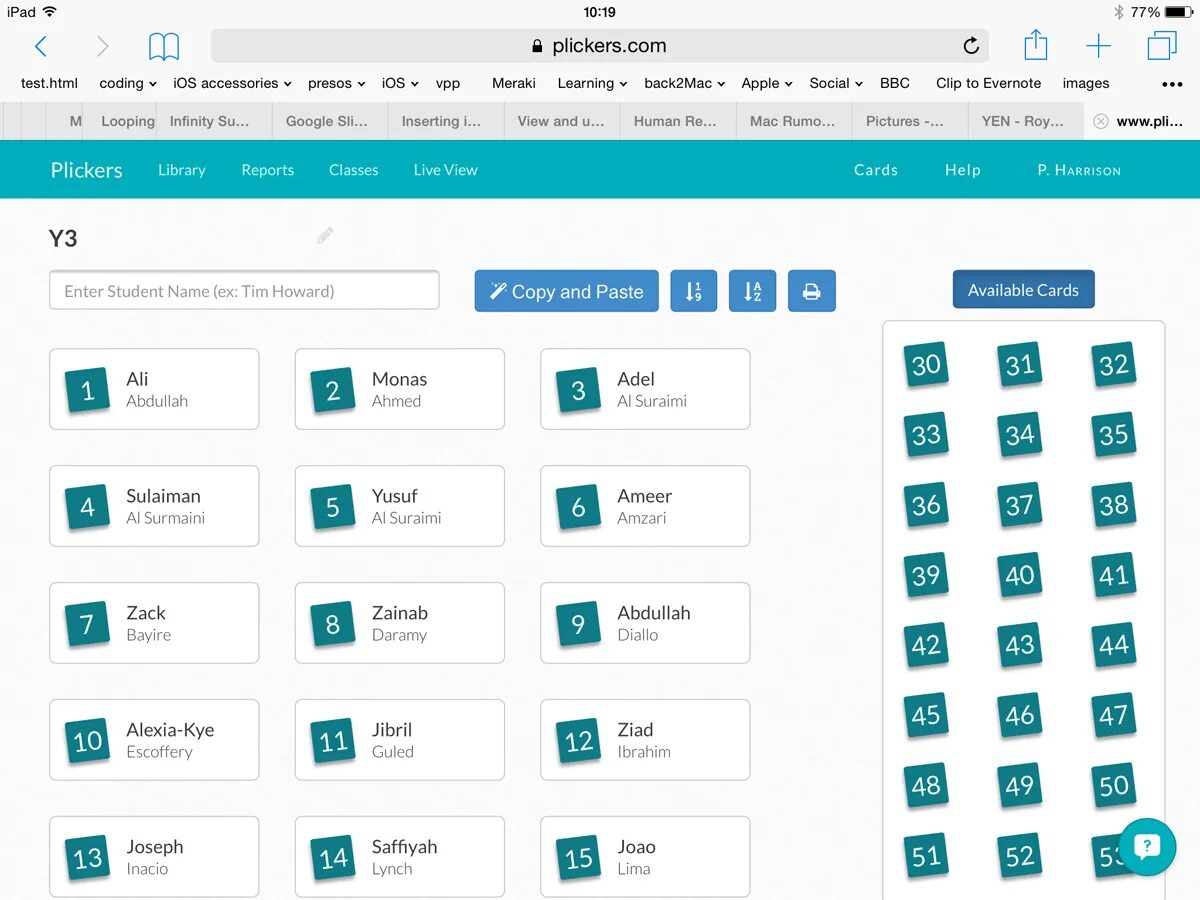Open the help chat bubble icon
1200x900 pixels.
(x=1147, y=847)
